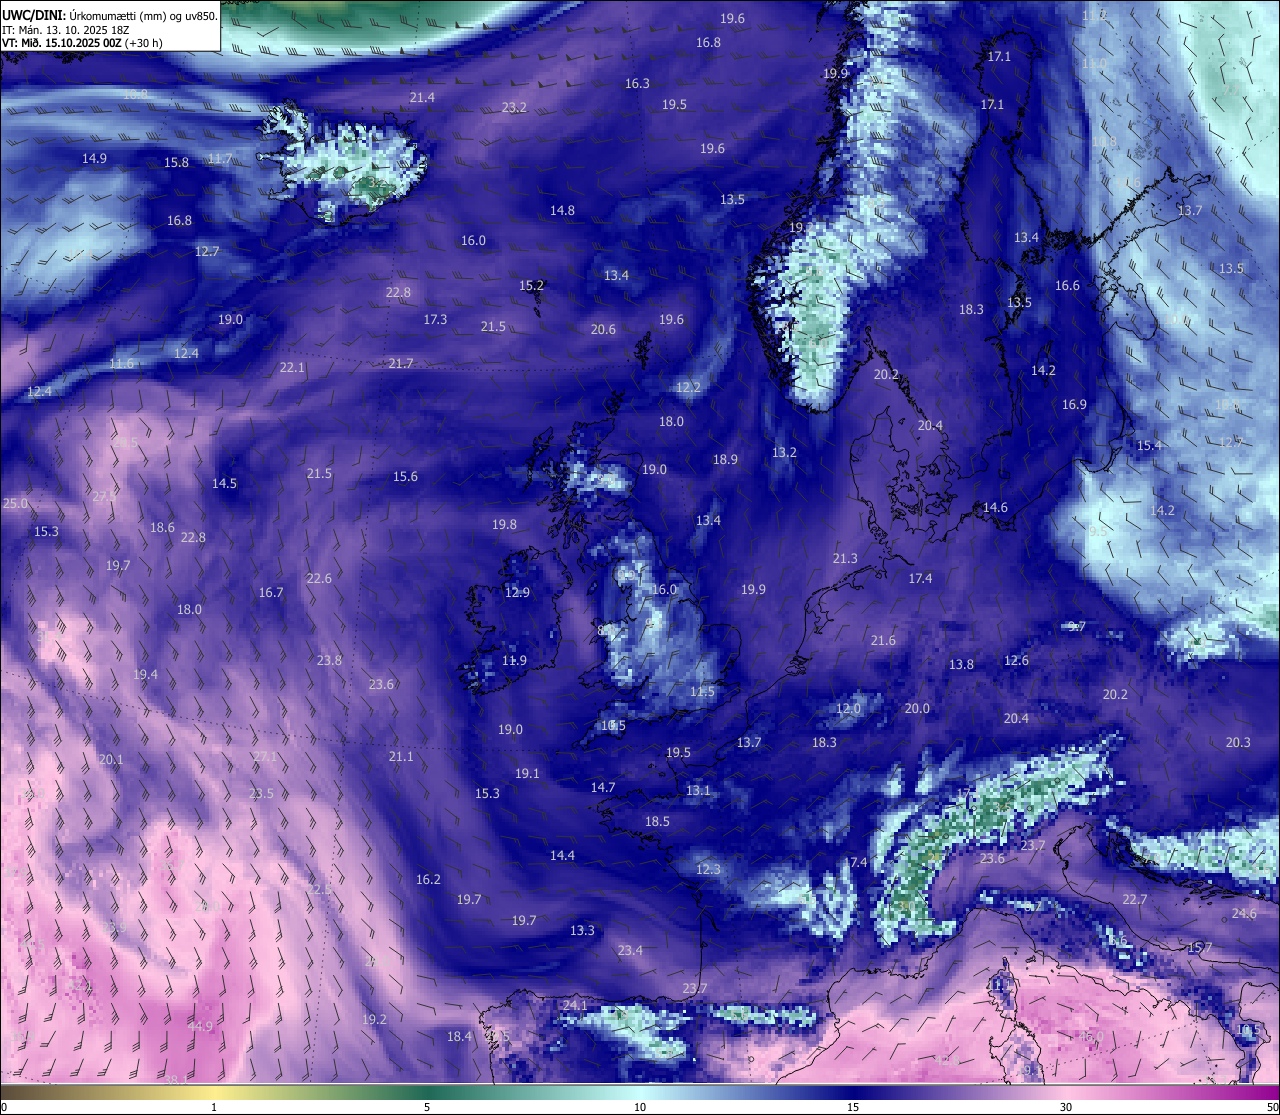The image size is (1280, 1115).
Task: Click the 14.6 map value
Action: pos(995,507)
